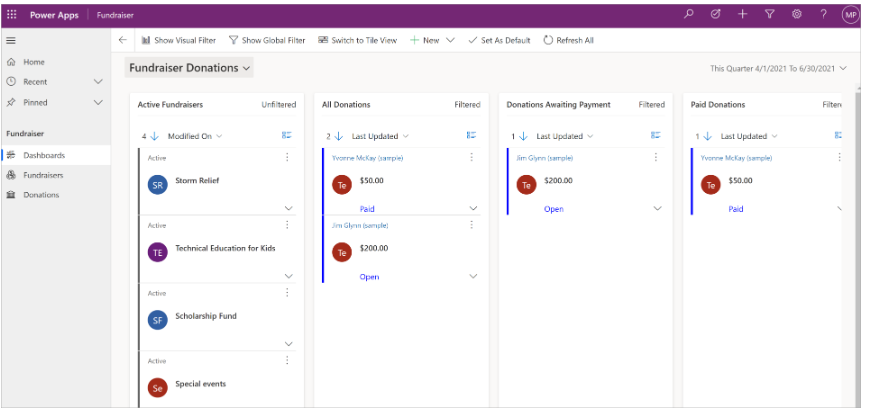Click the SR avatar on Storm Relief
Viewport: 871px width, 417px height.
pos(158,185)
